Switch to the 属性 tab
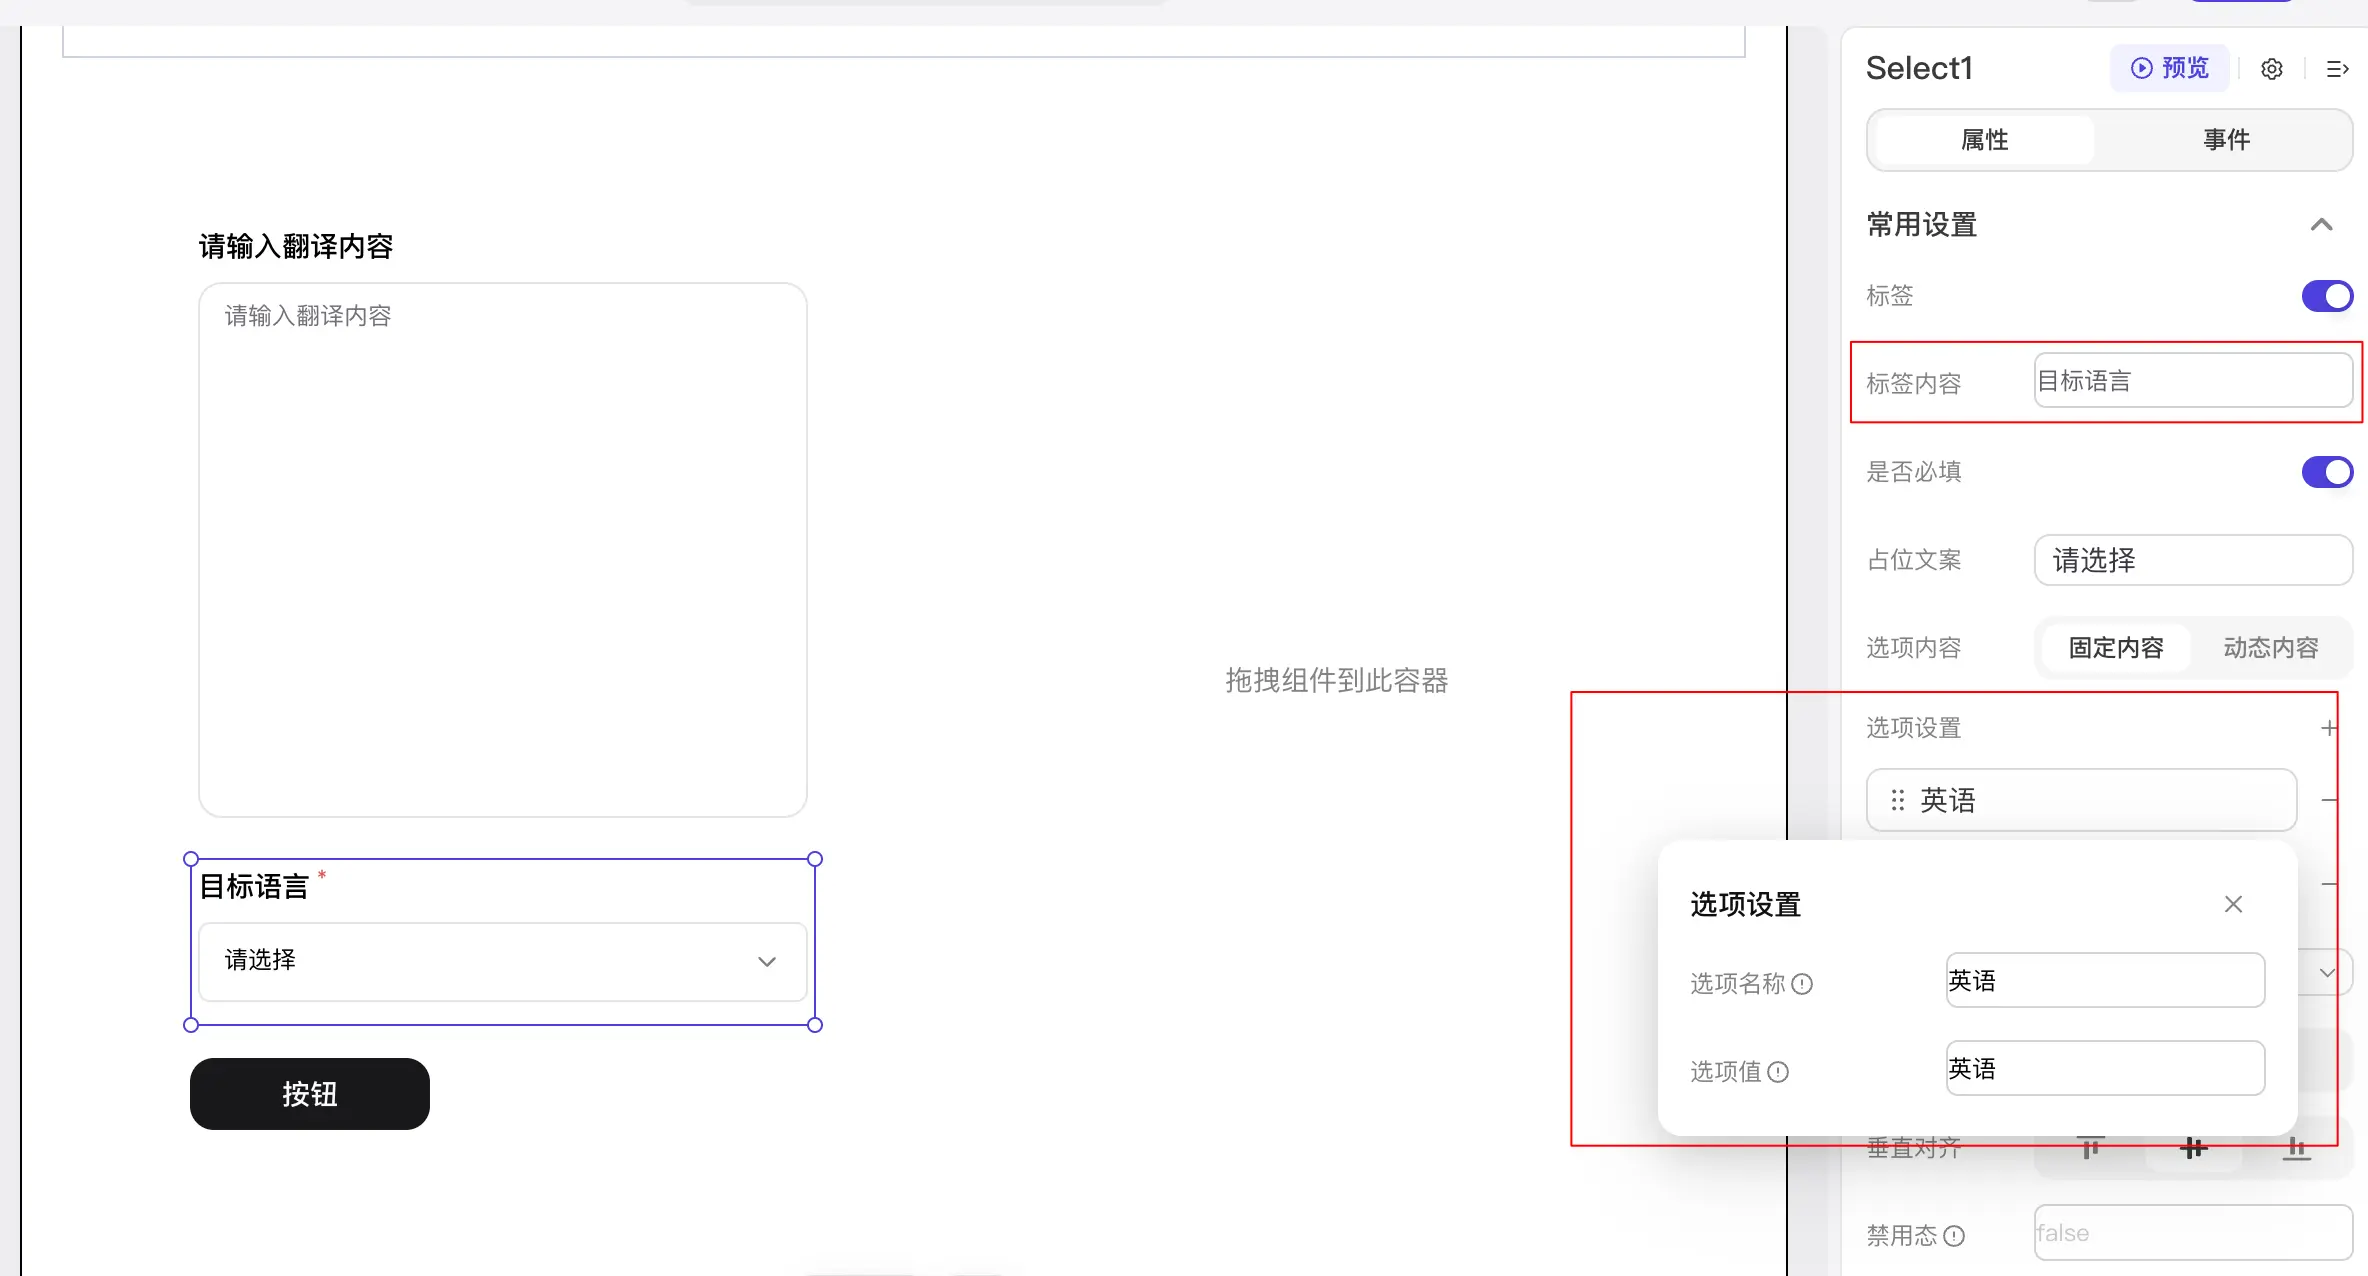The height and width of the screenshot is (1276, 2368). (x=1984, y=140)
